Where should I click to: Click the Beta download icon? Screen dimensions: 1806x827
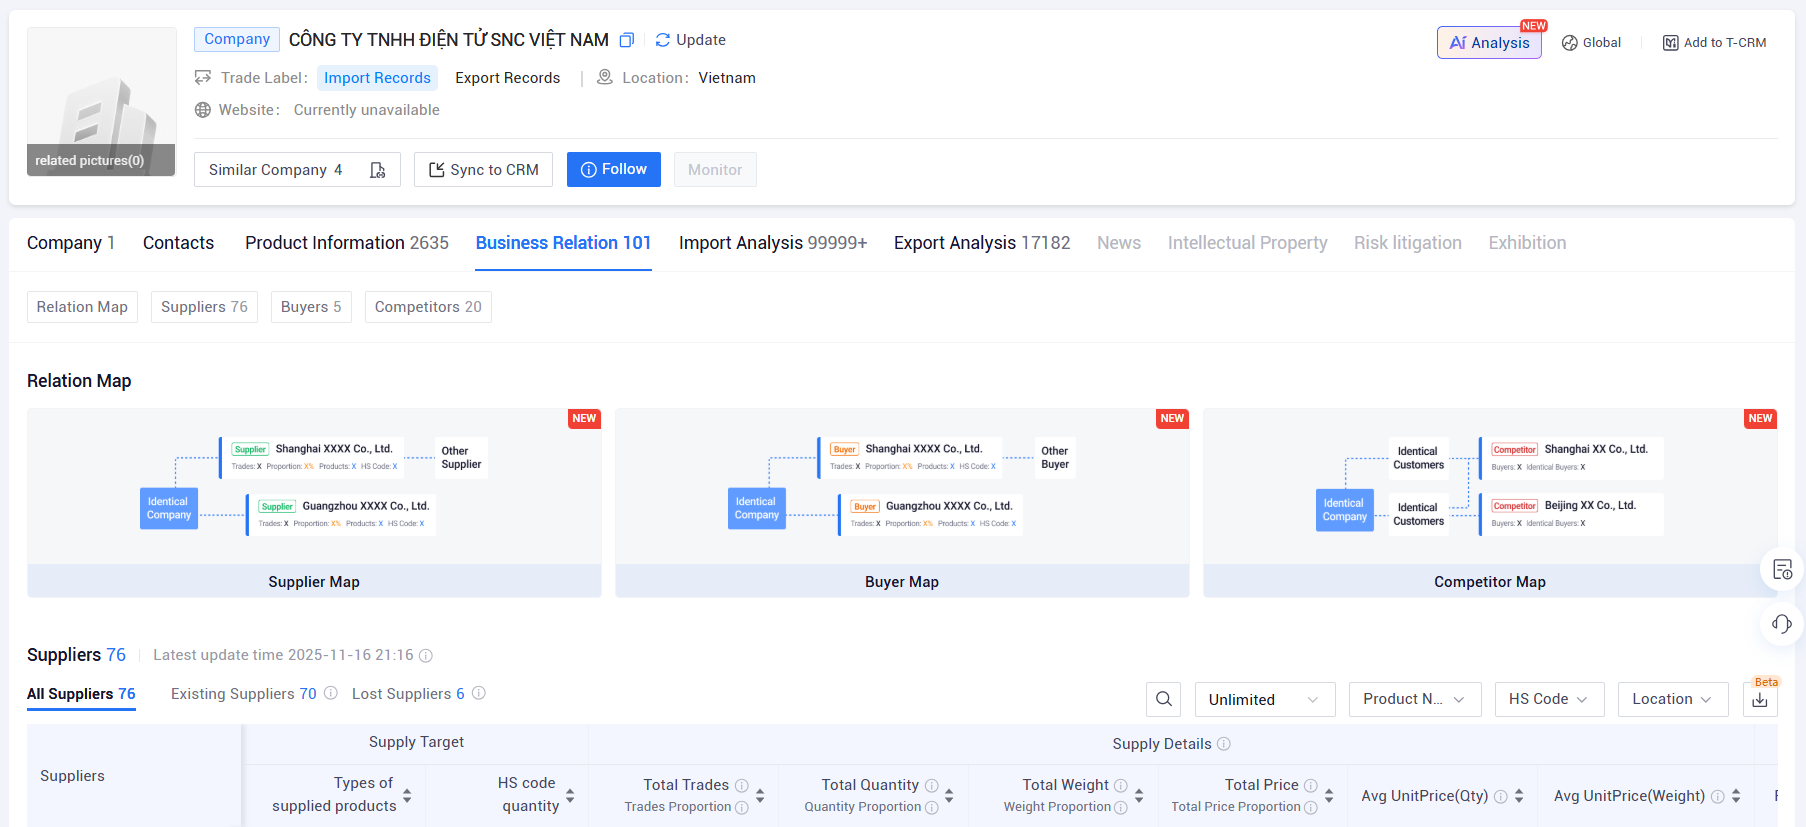coord(1760,699)
